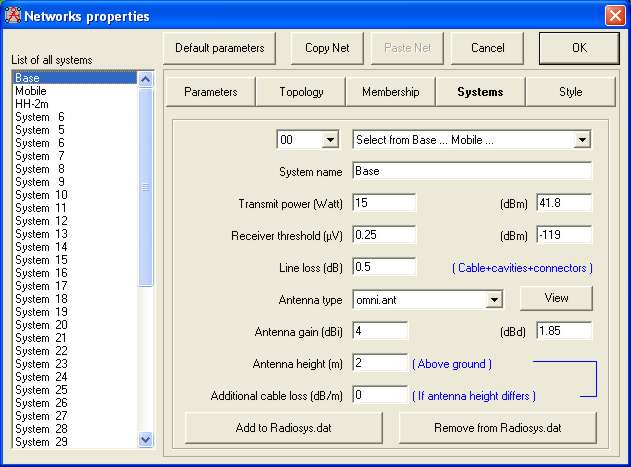Viewport: 631px width, 467px height.
Task: Select System 24 in the list
Action: pos(75,377)
